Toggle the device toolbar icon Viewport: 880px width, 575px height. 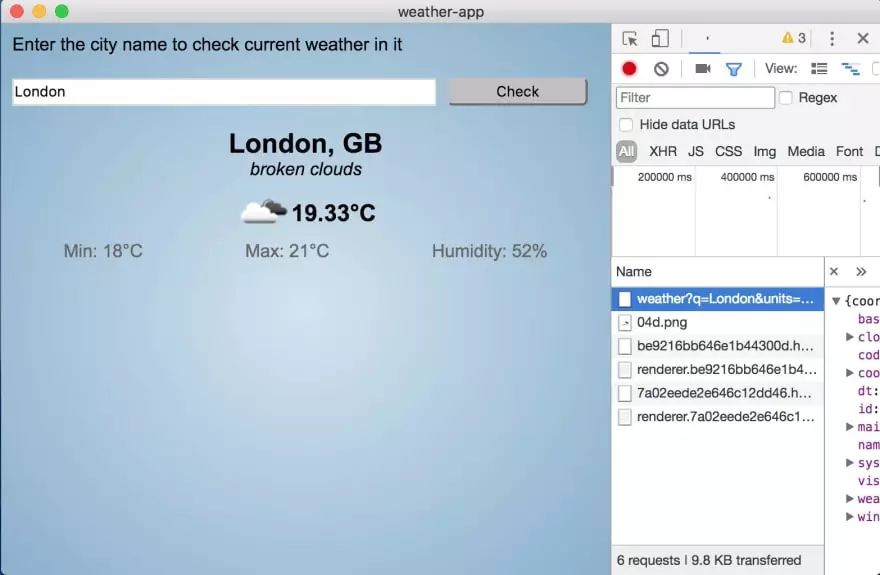point(660,38)
